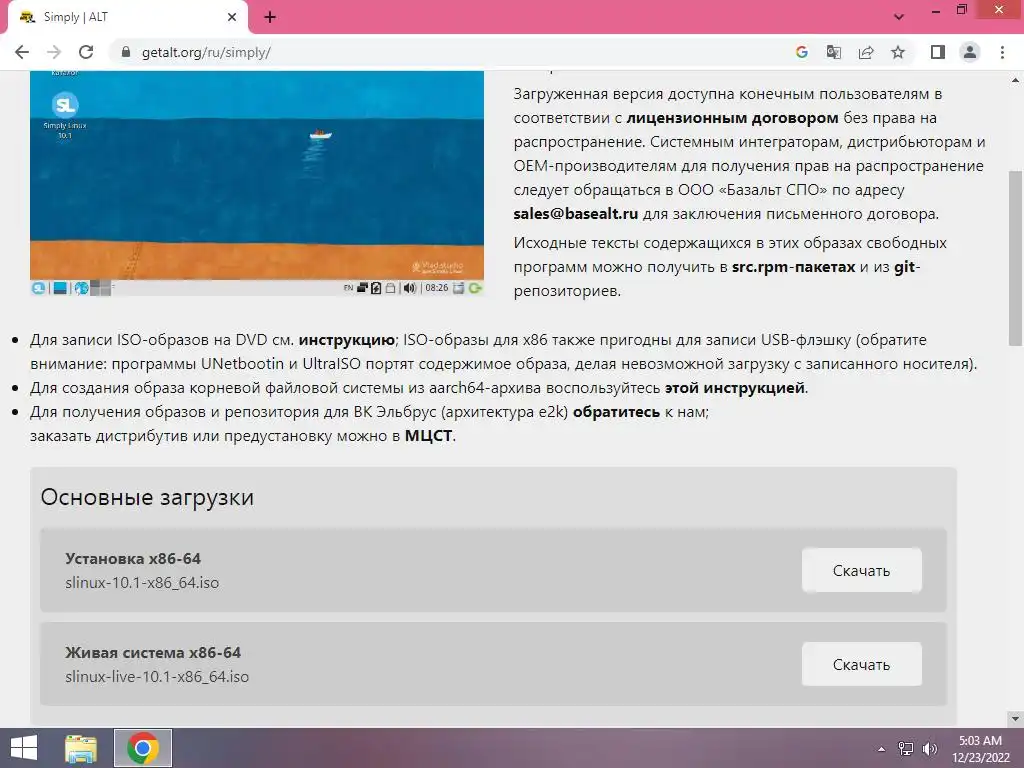View site security lock information
The image size is (1024, 768).
pos(126,52)
